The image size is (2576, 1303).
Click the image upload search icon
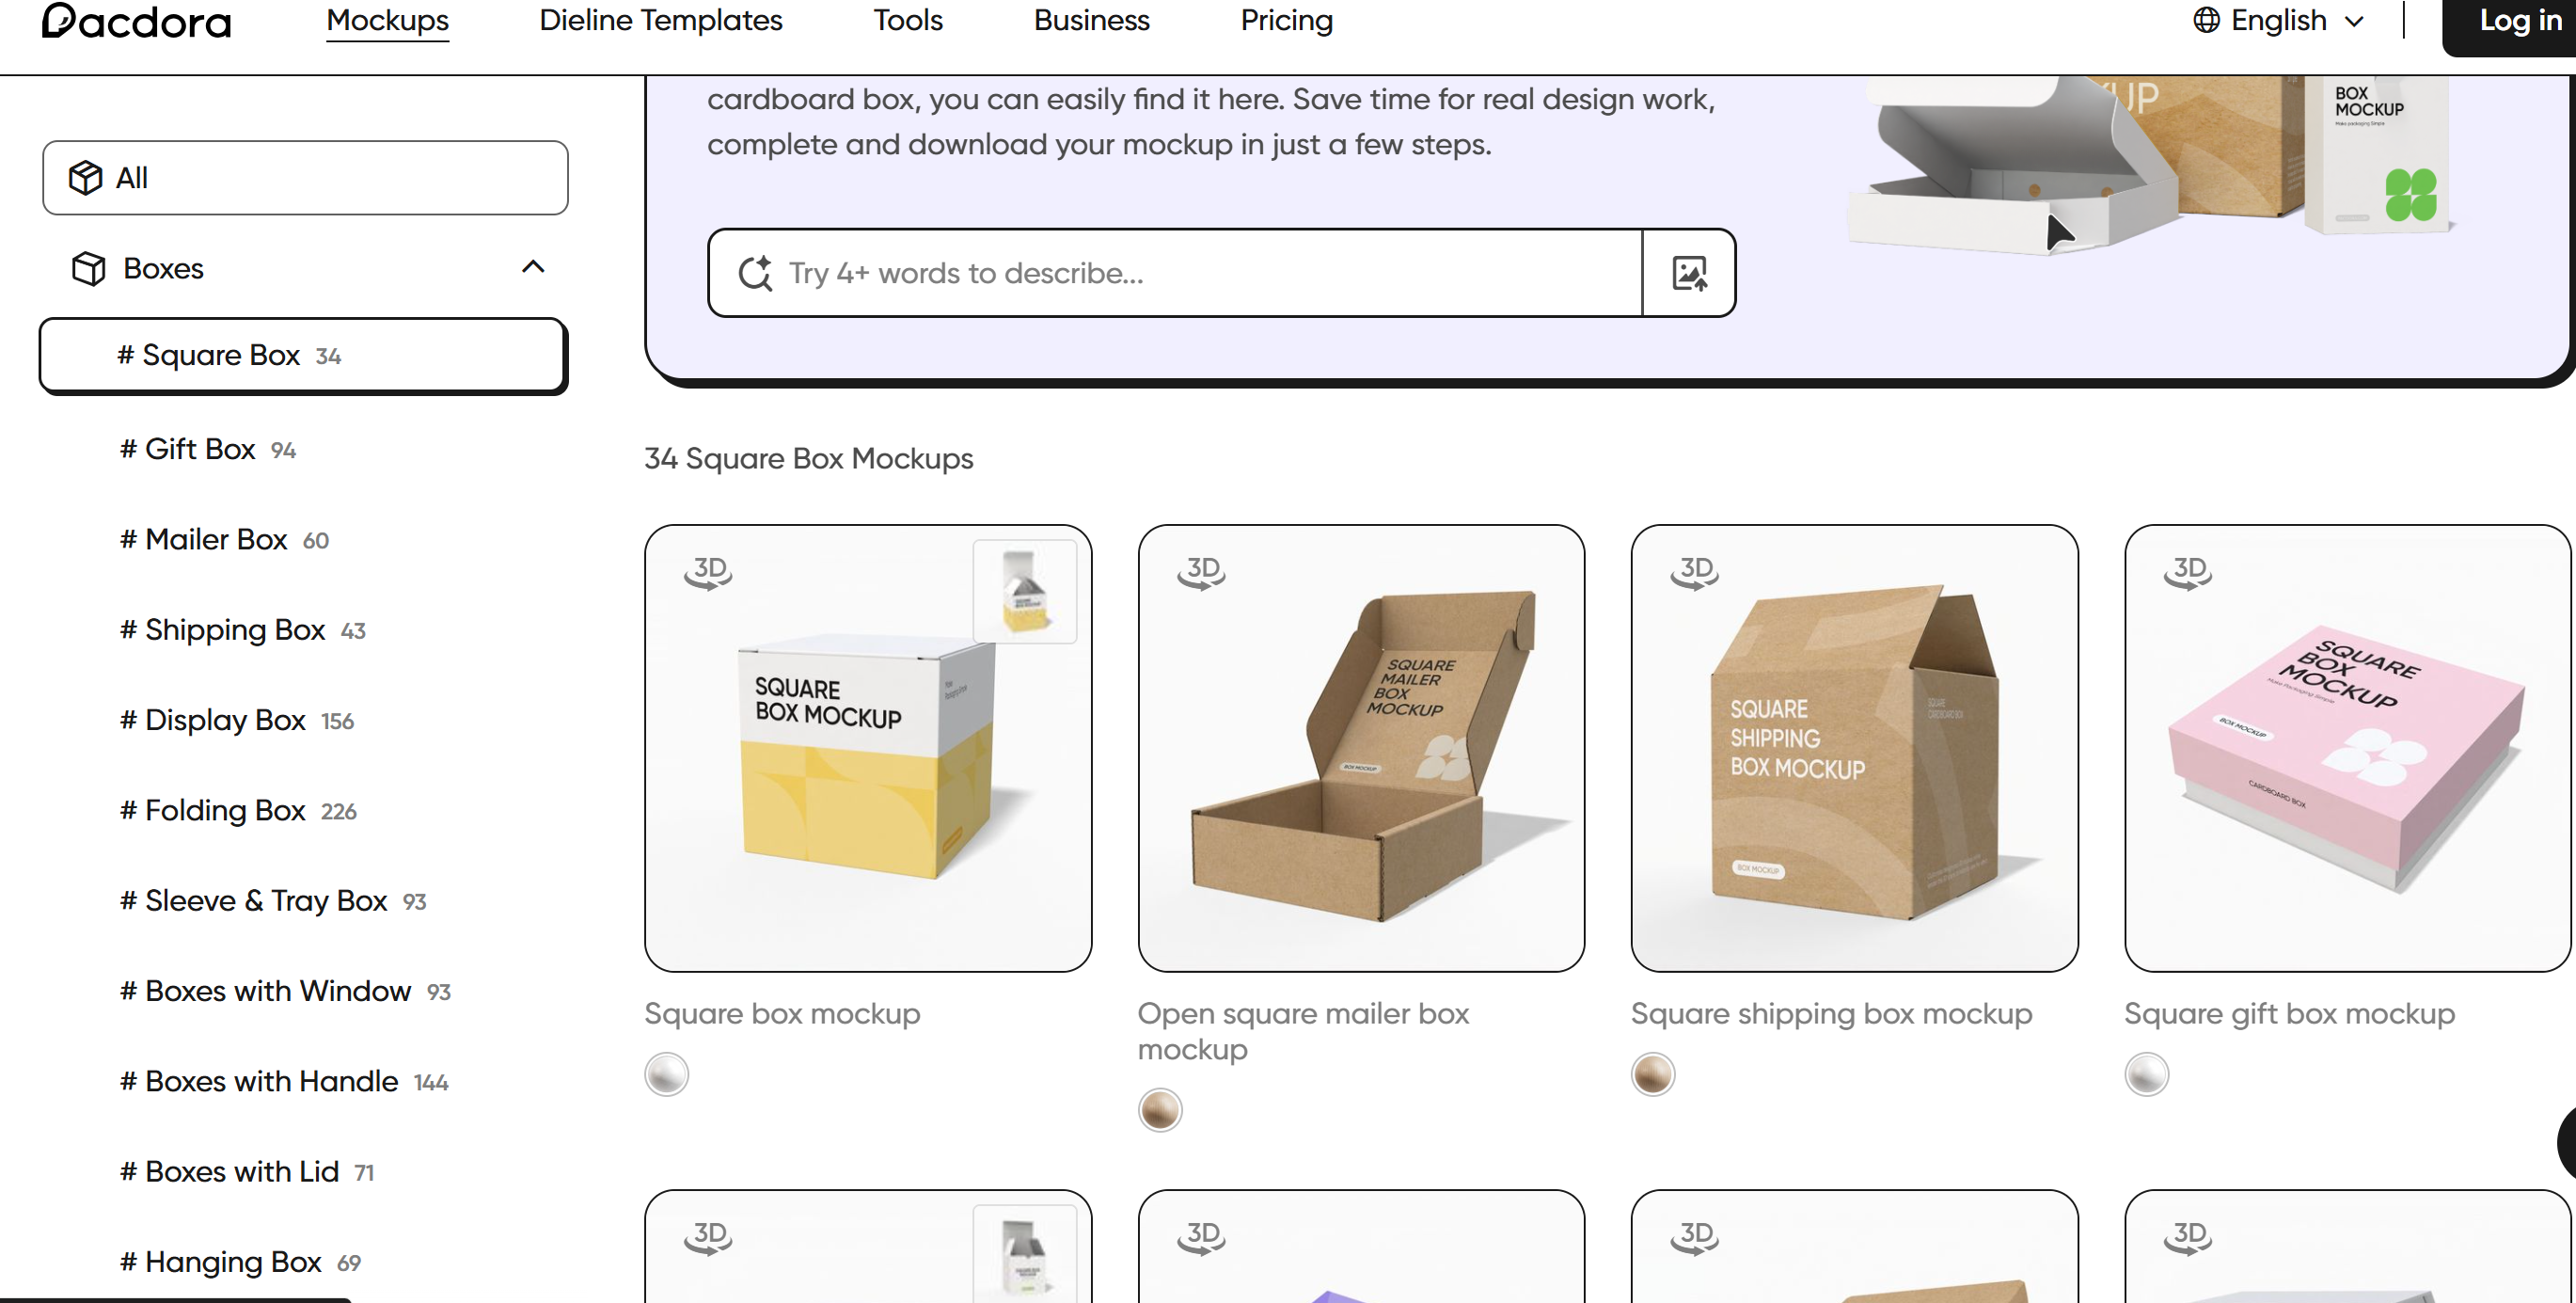click(x=1689, y=273)
